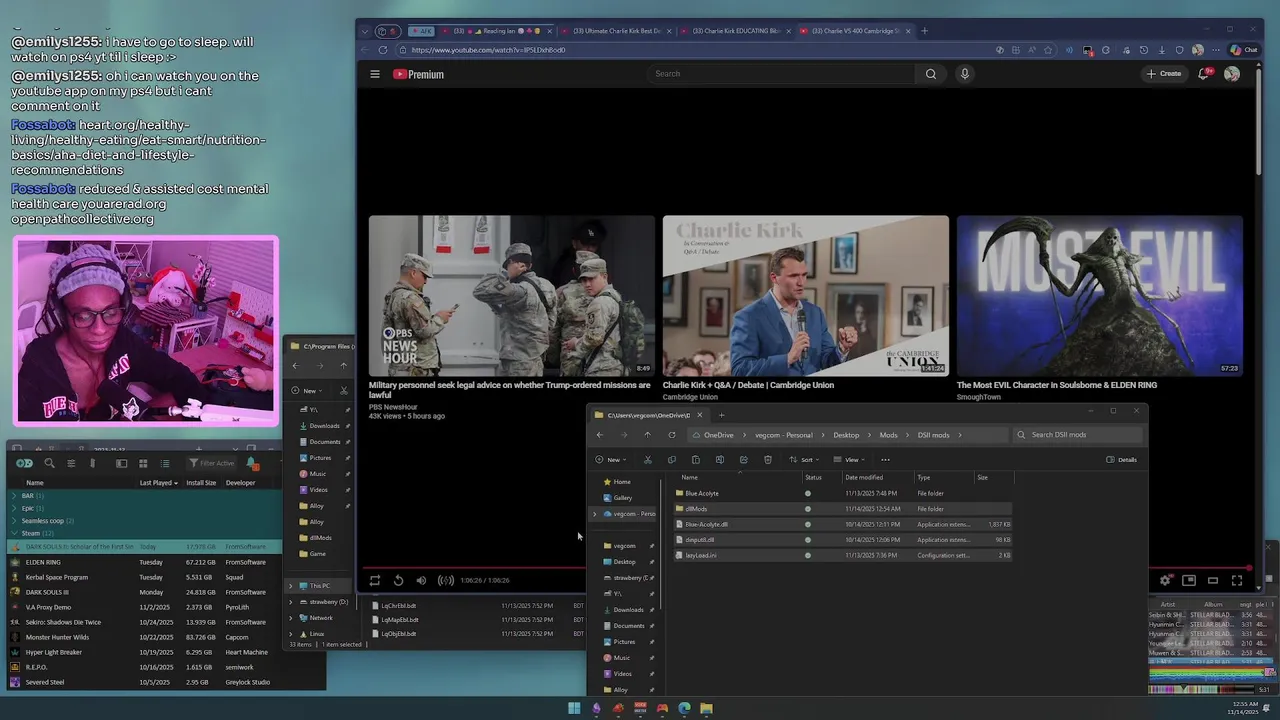Open the miniplayer from the video controls
The width and height of the screenshot is (1280, 720).
click(1189, 580)
